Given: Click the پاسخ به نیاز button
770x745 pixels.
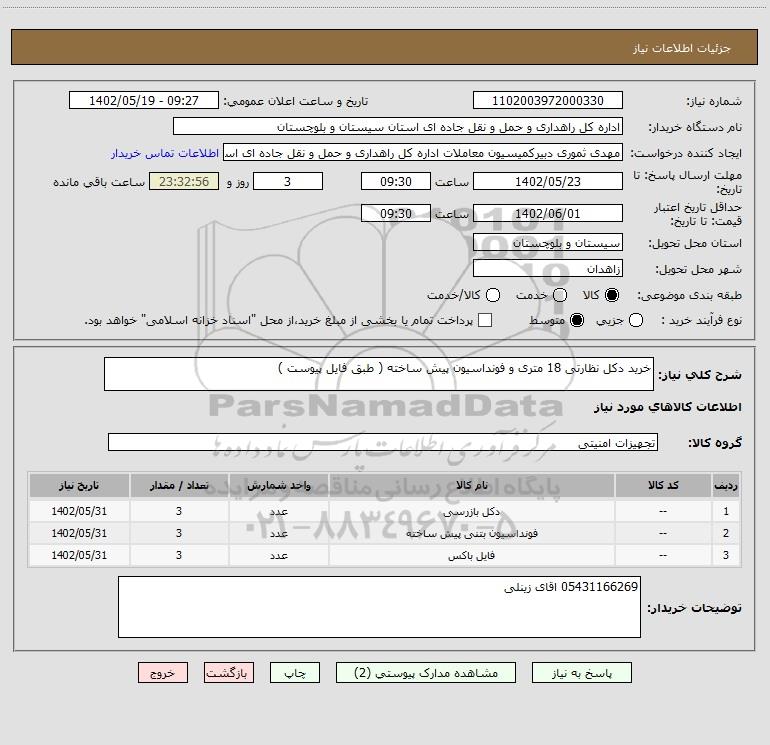Looking at the screenshot, I should tap(582, 673).
